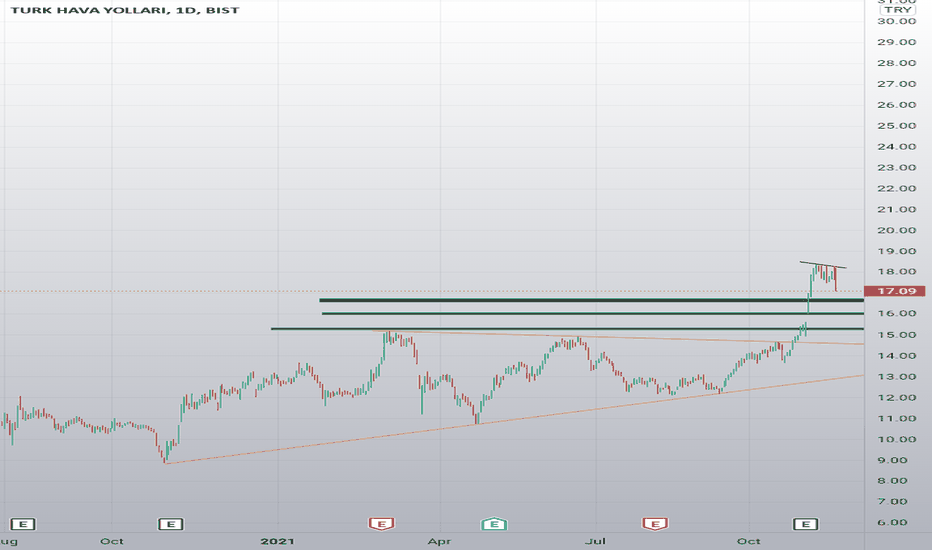Click the dark E marker nearest the 2020 Oct label
The height and width of the screenshot is (550, 932).
[171, 524]
